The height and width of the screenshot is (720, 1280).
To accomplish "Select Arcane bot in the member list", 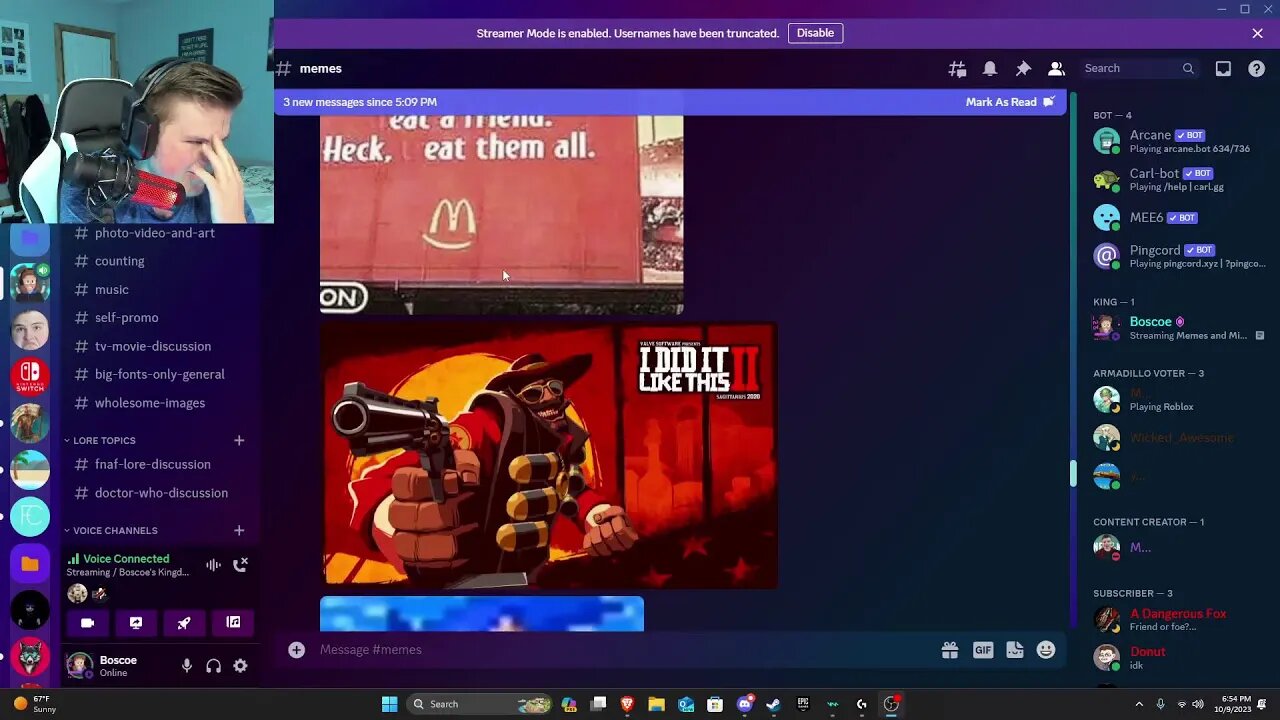I will click(1176, 141).
